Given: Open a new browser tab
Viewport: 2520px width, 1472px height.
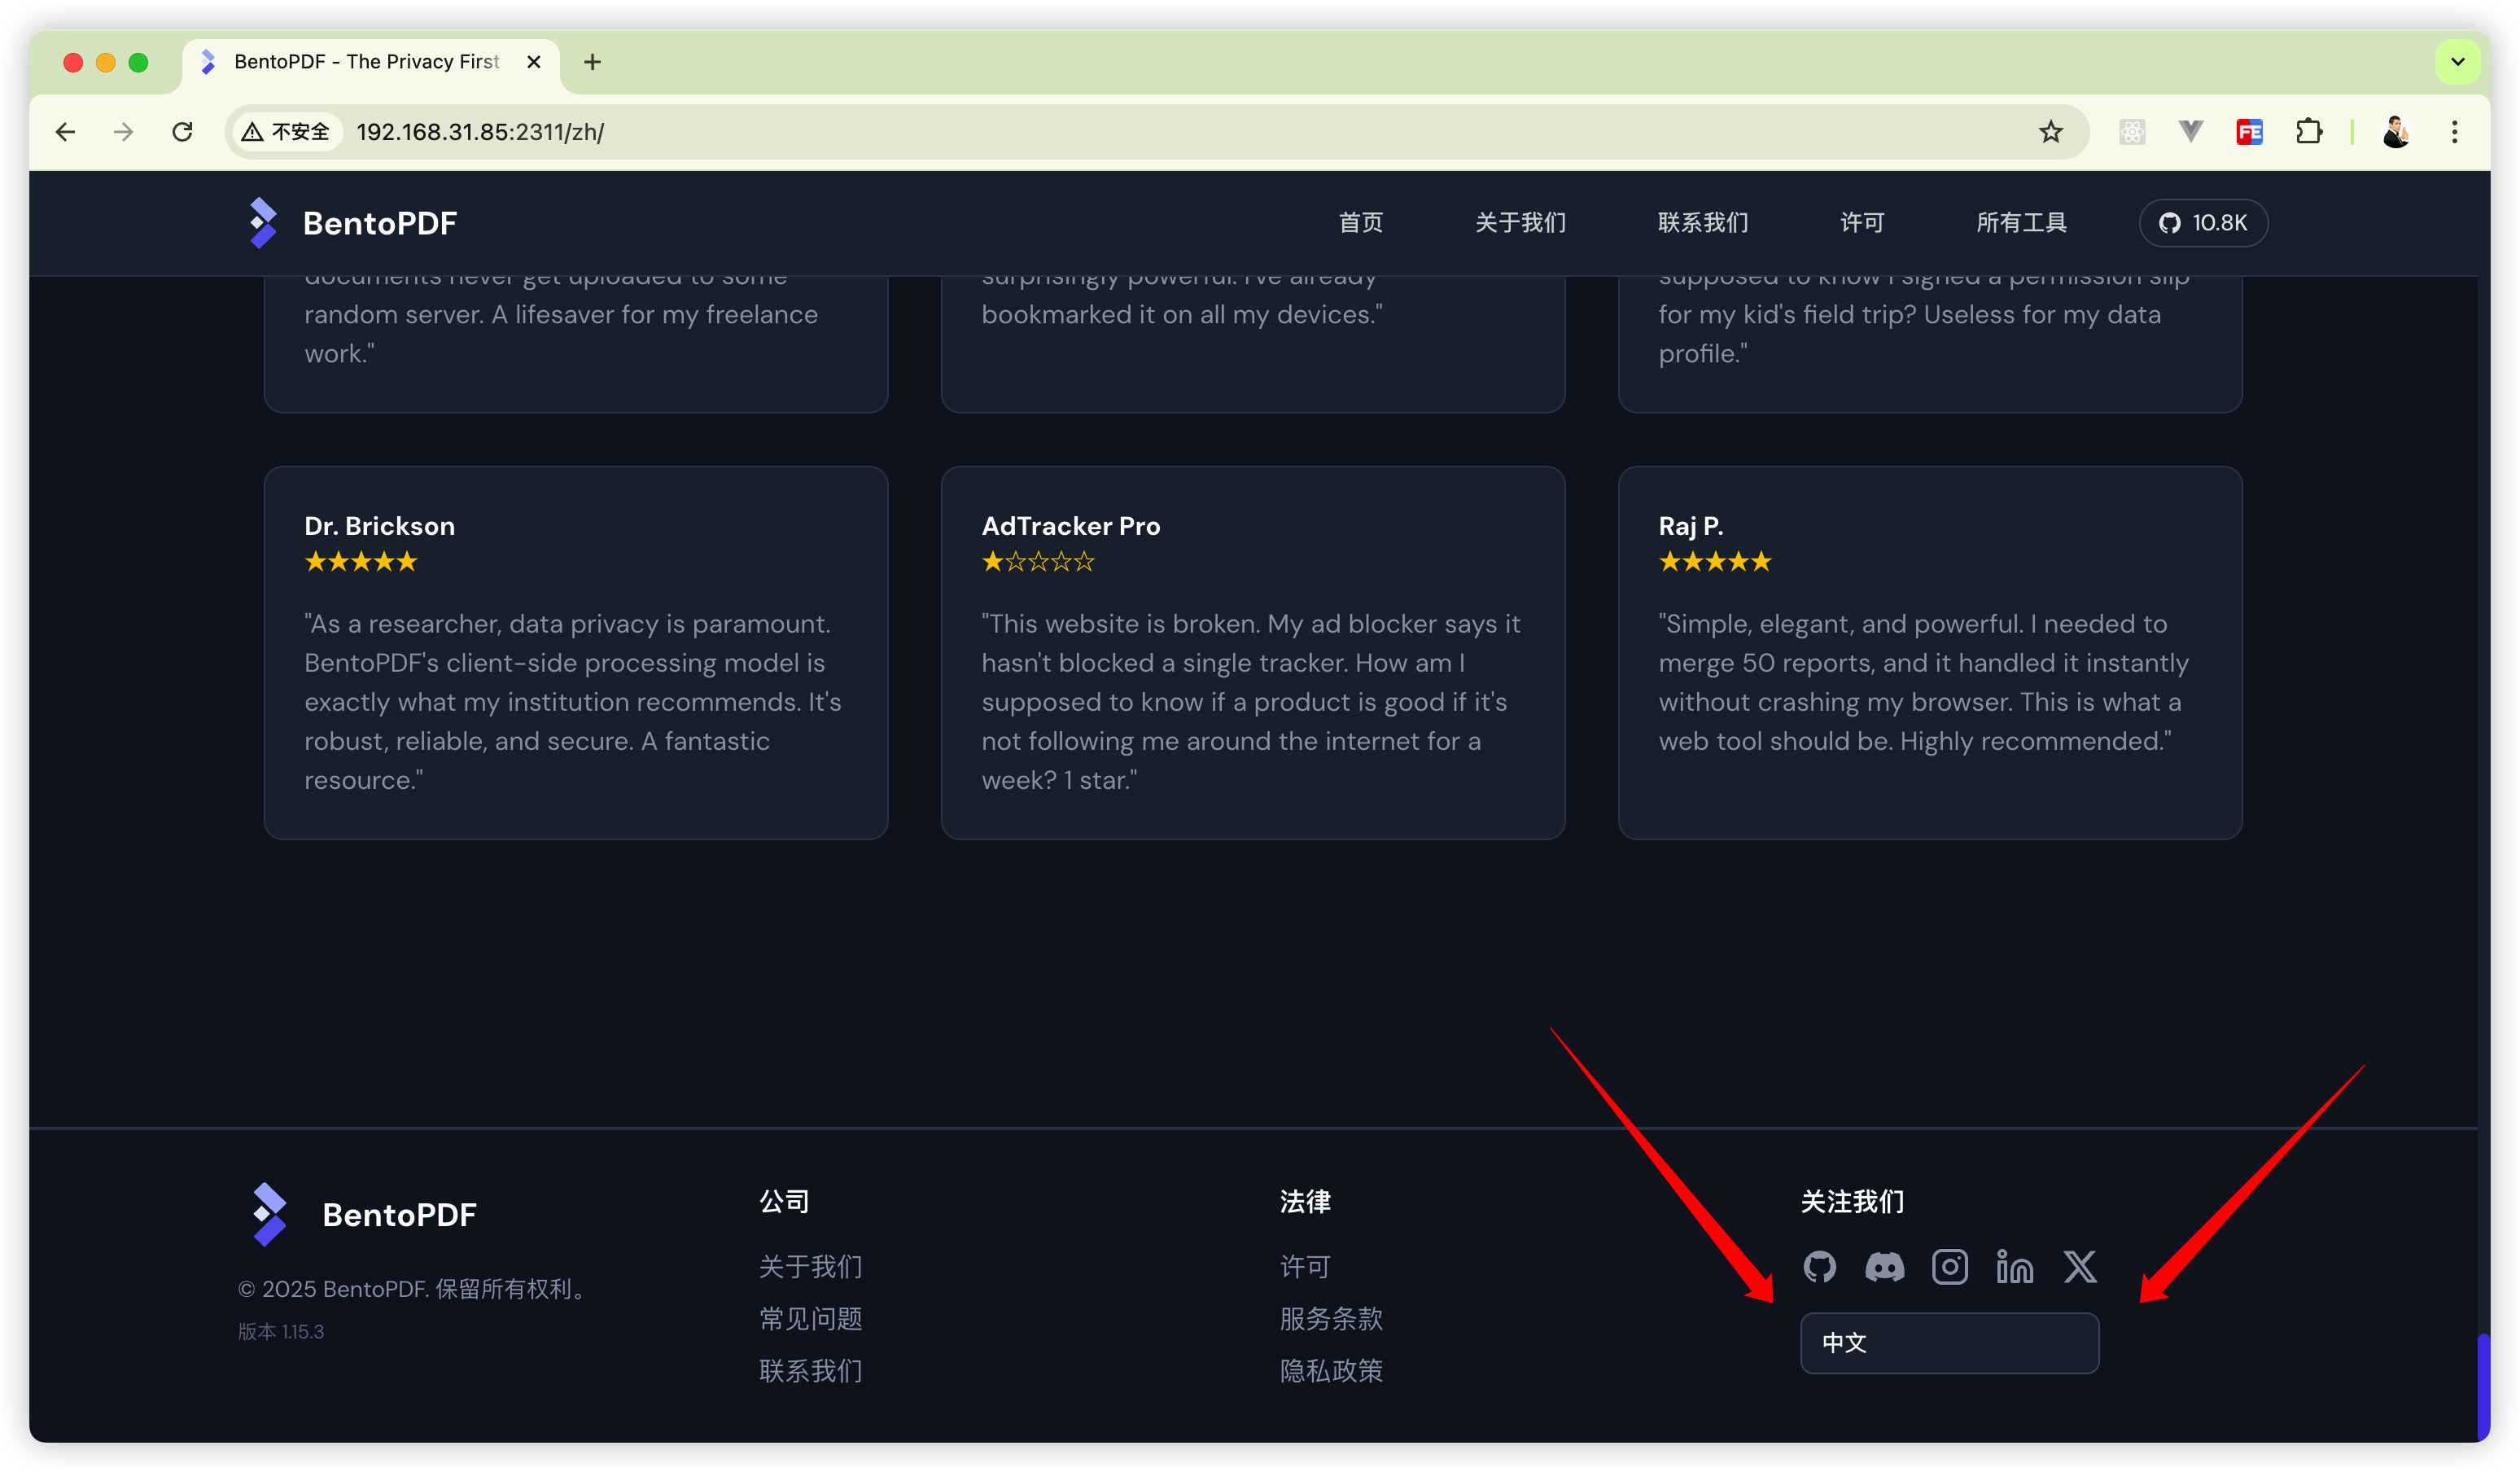Looking at the screenshot, I should pyautogui.click(x=592, y=62).
